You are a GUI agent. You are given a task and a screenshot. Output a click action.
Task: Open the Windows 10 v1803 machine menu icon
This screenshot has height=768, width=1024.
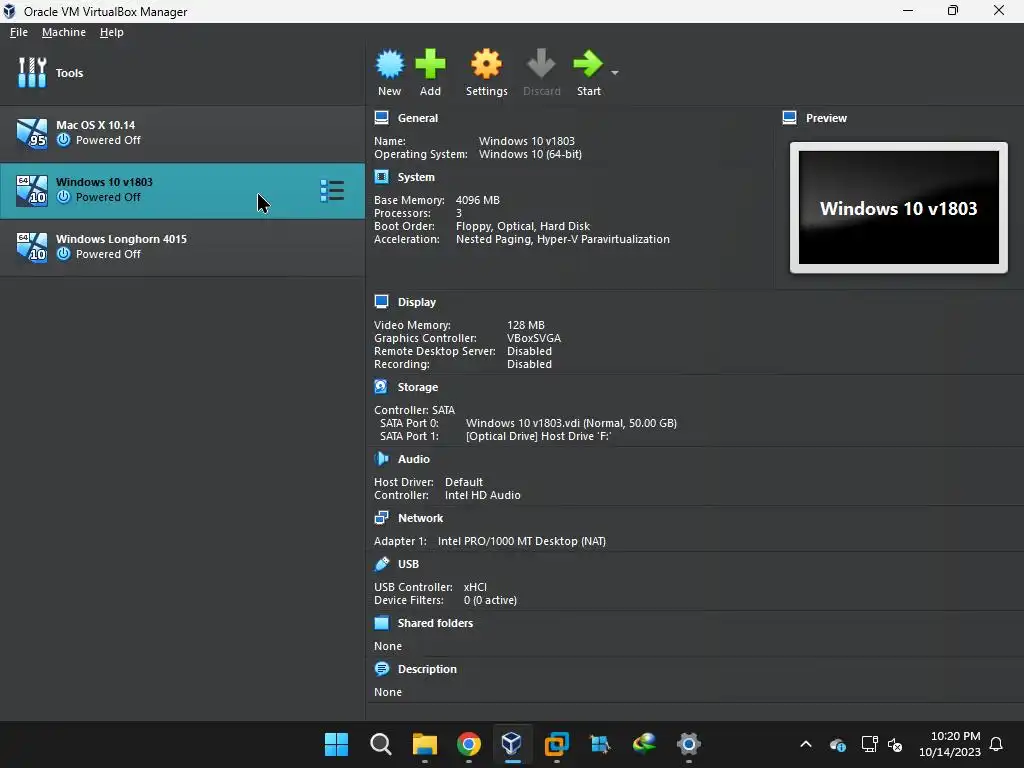[x=332, y=191]
